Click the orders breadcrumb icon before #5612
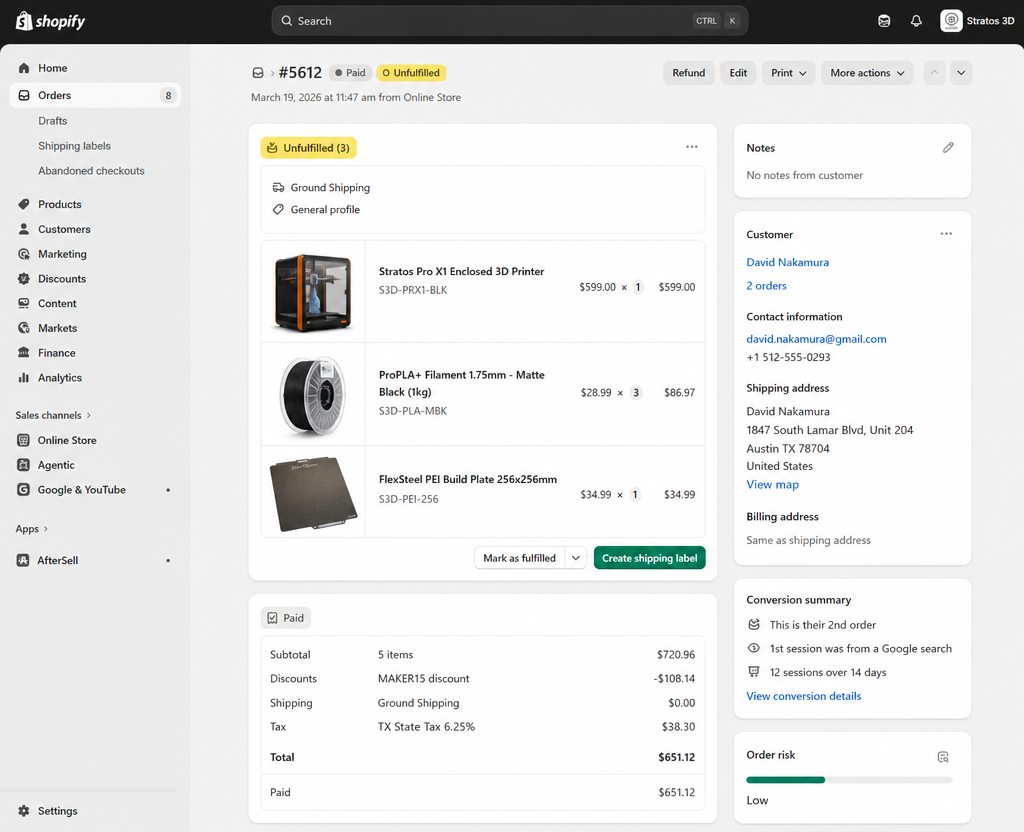The height and width of the screenshot is (832, 1024). pos(258,72)
